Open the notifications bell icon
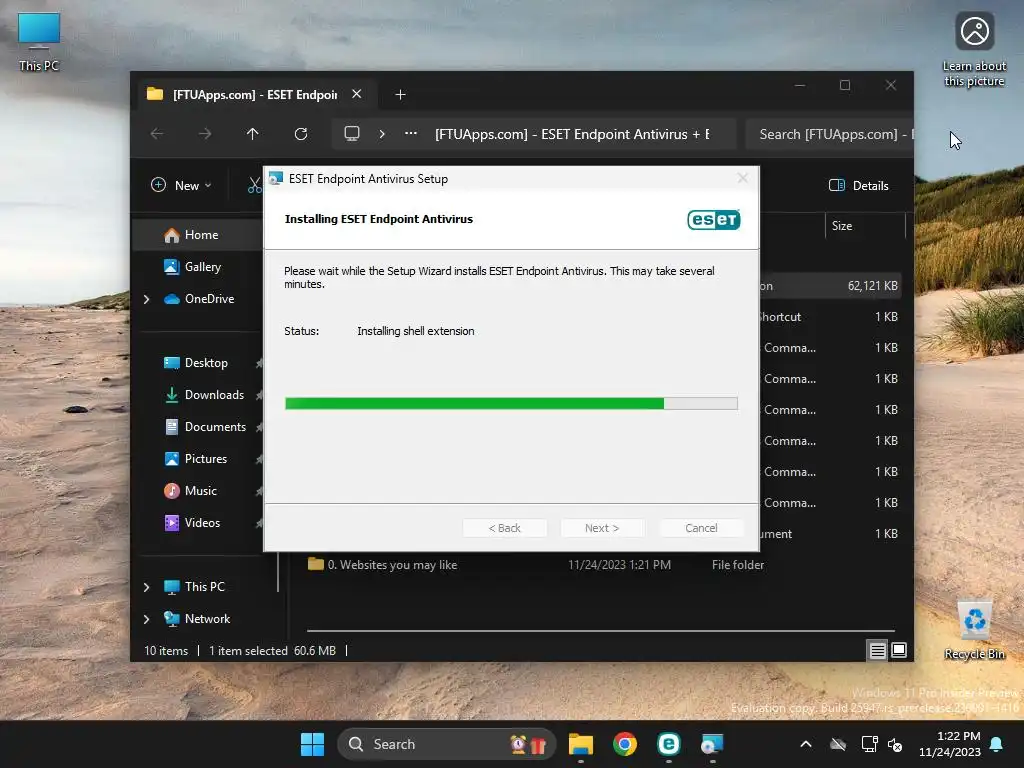The width and height of the screenshot is (1024, 768). (997, 744)
